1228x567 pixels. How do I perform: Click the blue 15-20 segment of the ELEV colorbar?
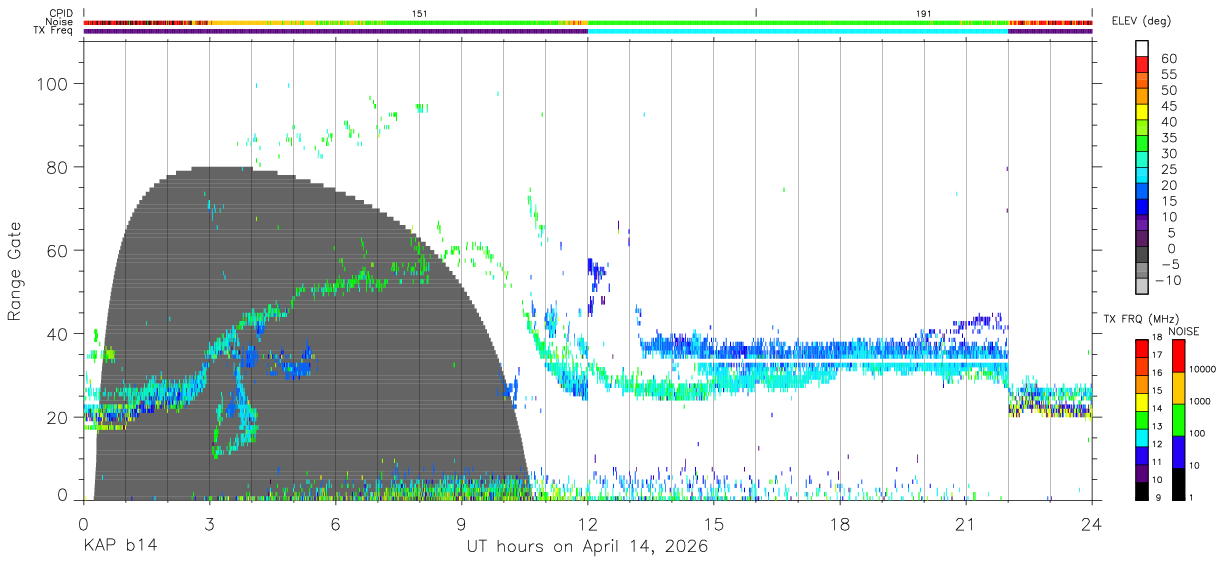pyautogui.click(x=1142, y=193)
